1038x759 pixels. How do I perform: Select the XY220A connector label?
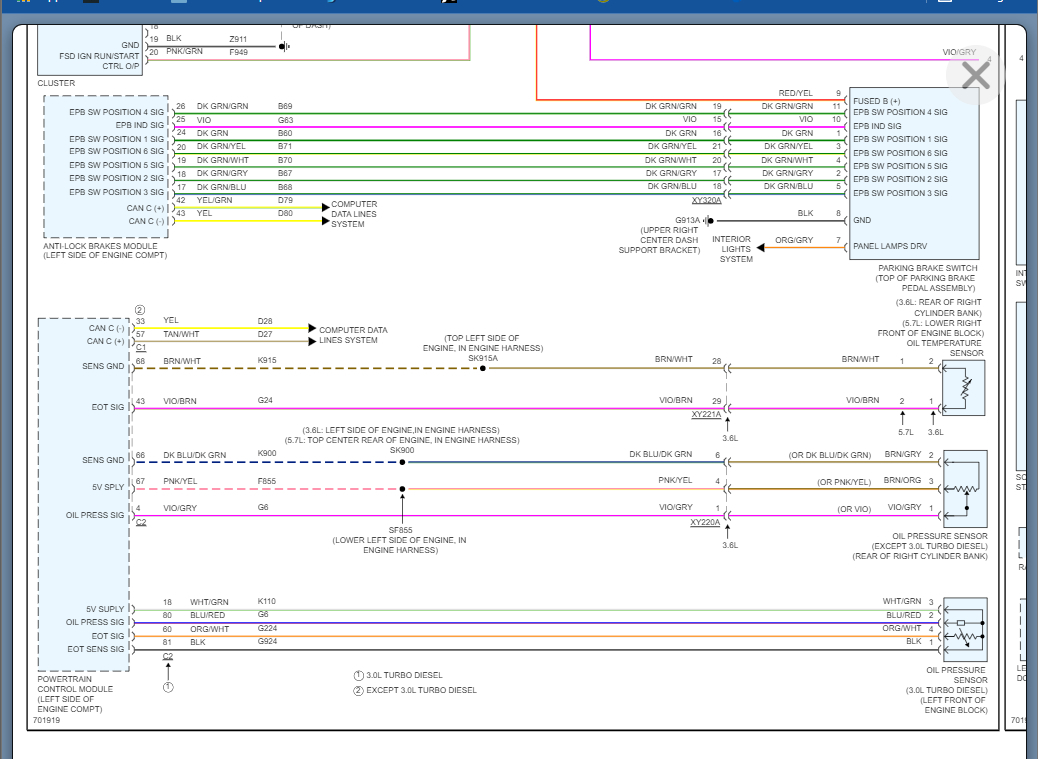tap(704, 522)
